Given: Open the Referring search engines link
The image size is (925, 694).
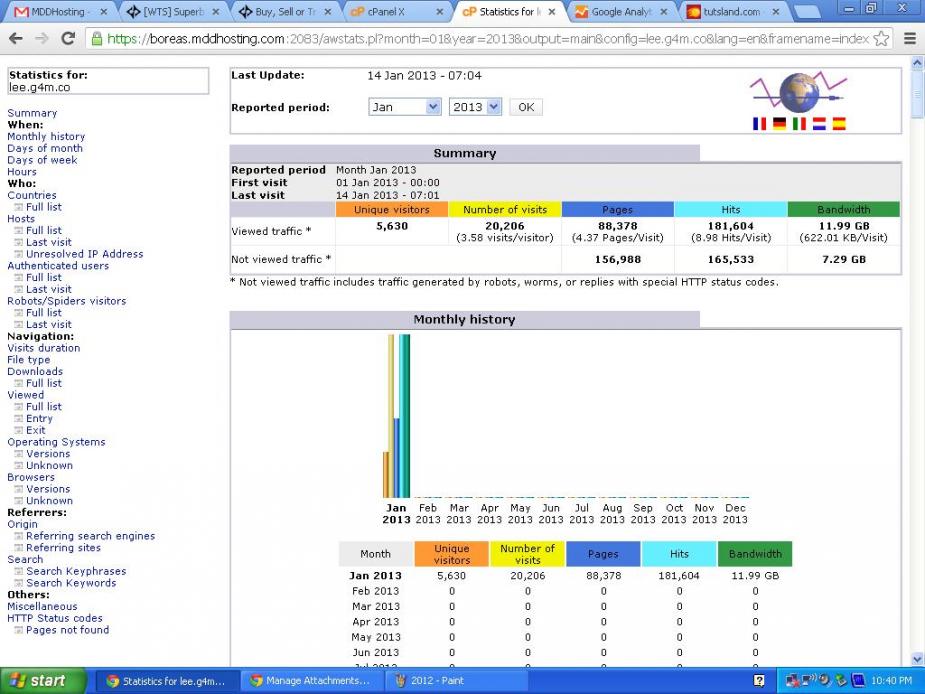Looking at the screenshot, I should [90, 536].
